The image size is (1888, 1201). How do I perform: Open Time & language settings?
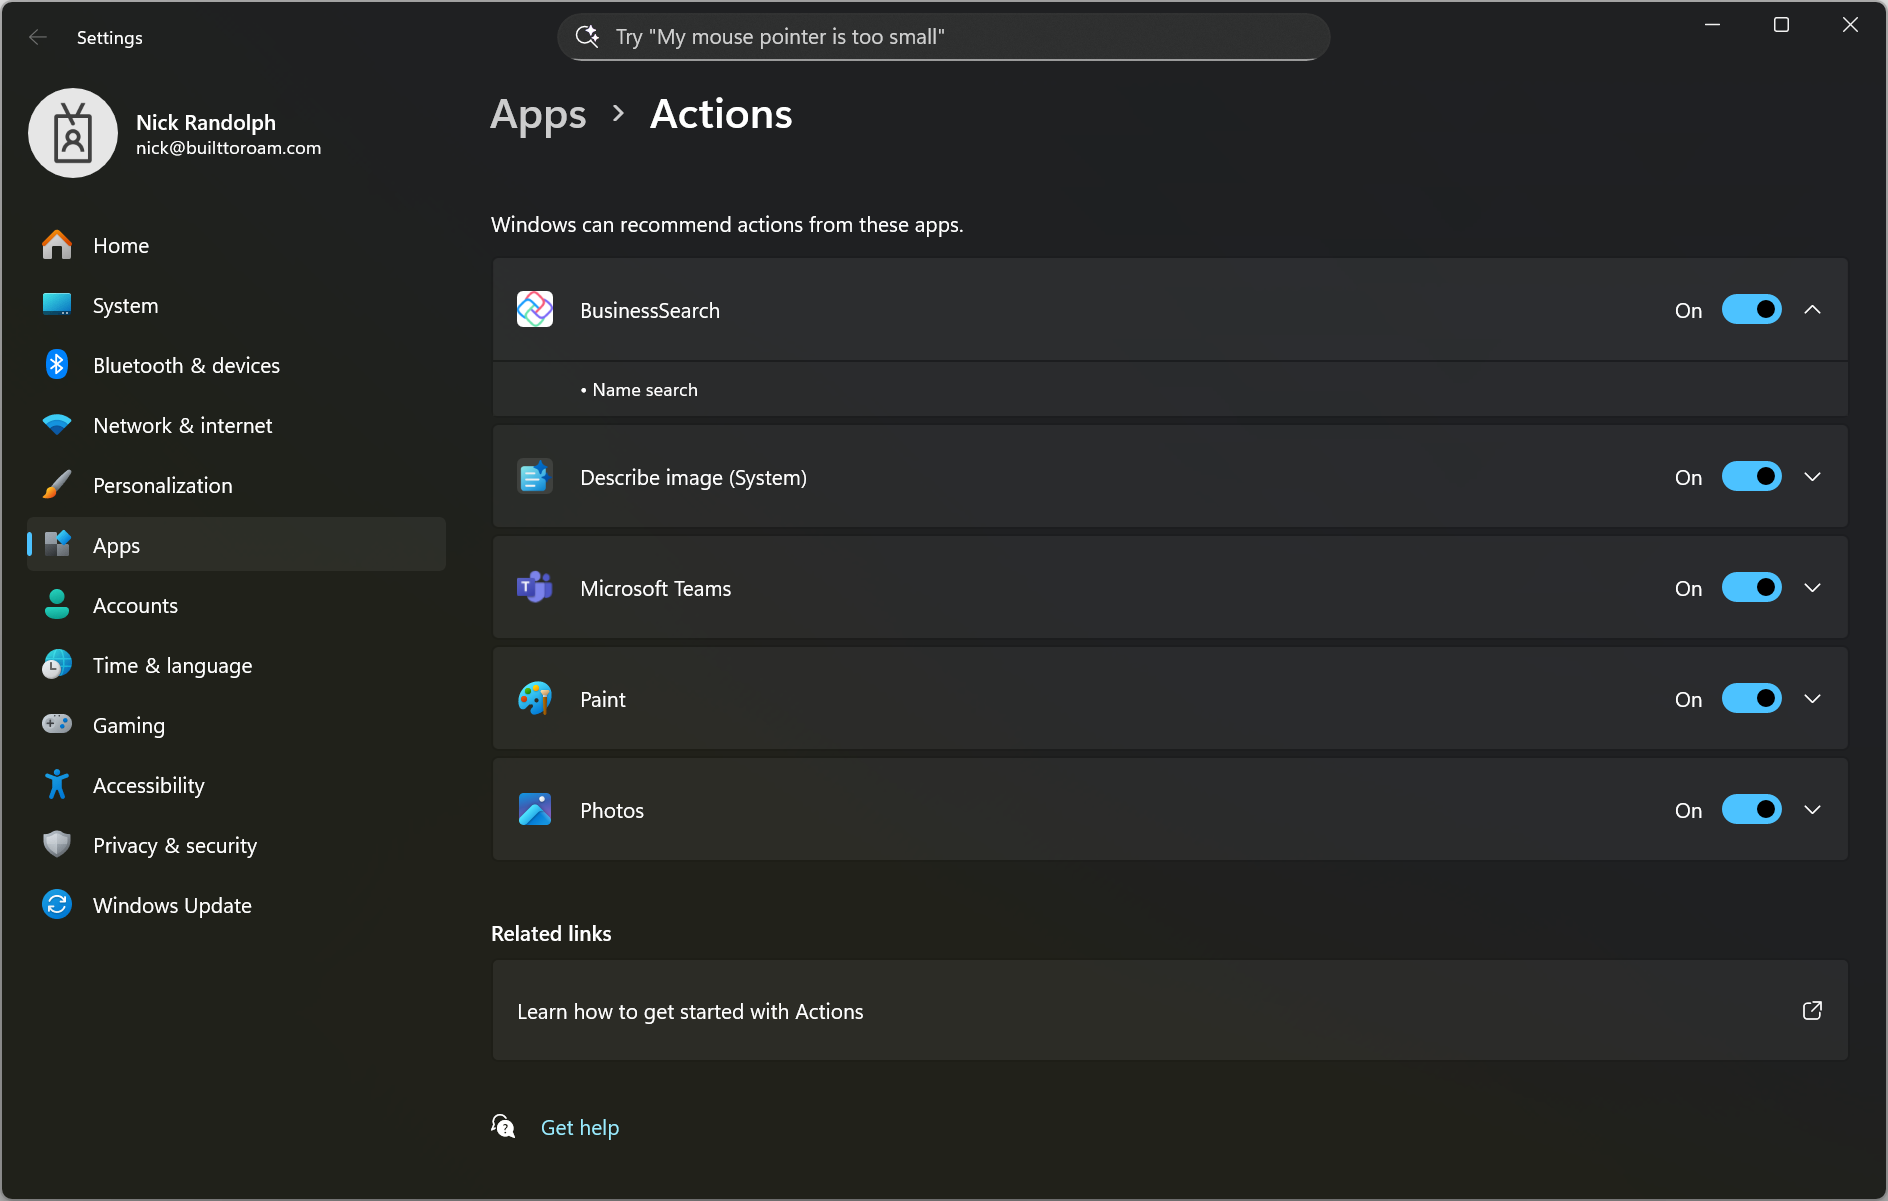(236, 665)
